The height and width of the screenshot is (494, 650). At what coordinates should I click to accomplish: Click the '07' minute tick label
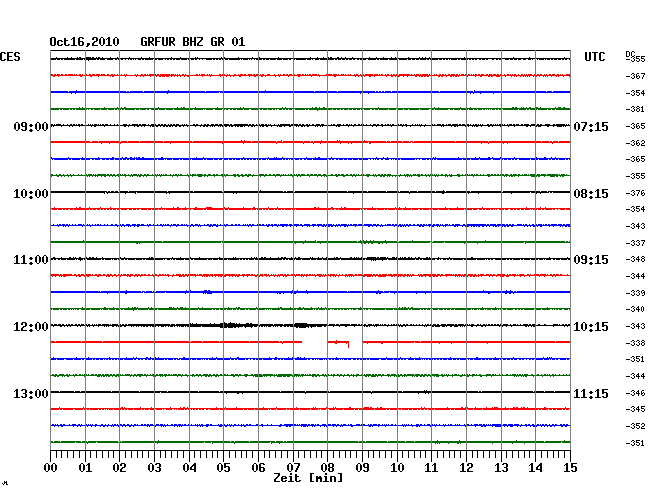pyautogui.click(x=293, y=467)
